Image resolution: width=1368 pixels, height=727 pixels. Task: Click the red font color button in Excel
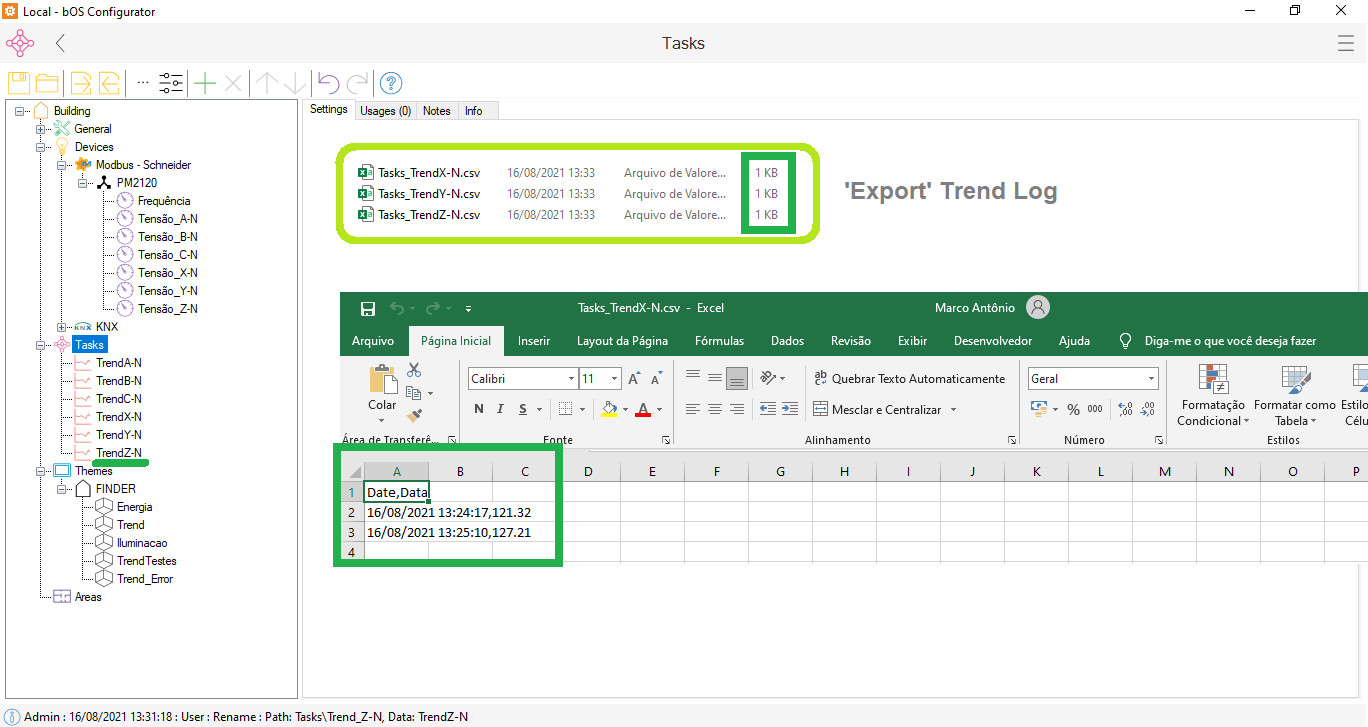[642, 409]
